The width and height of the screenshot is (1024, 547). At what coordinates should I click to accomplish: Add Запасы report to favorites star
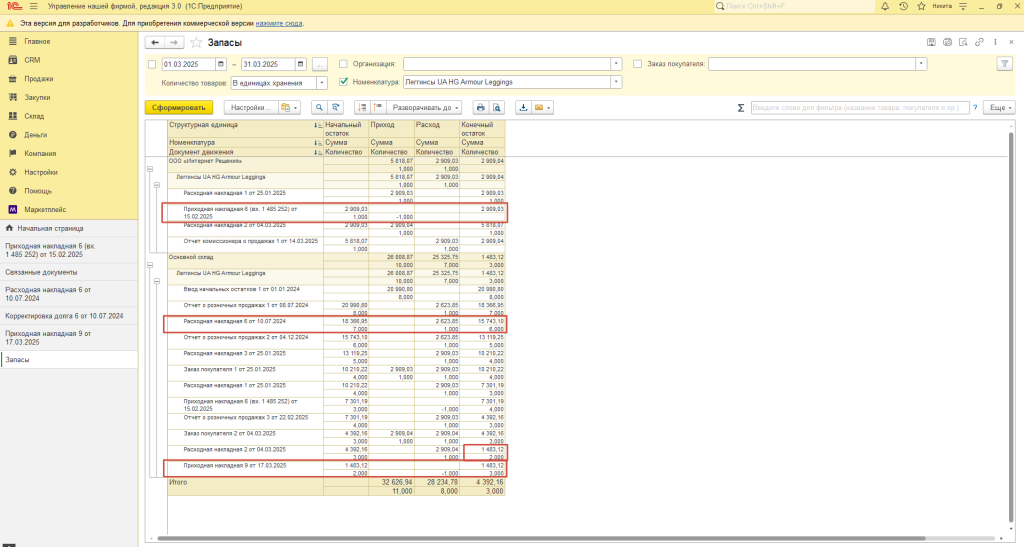click(196, 42)
